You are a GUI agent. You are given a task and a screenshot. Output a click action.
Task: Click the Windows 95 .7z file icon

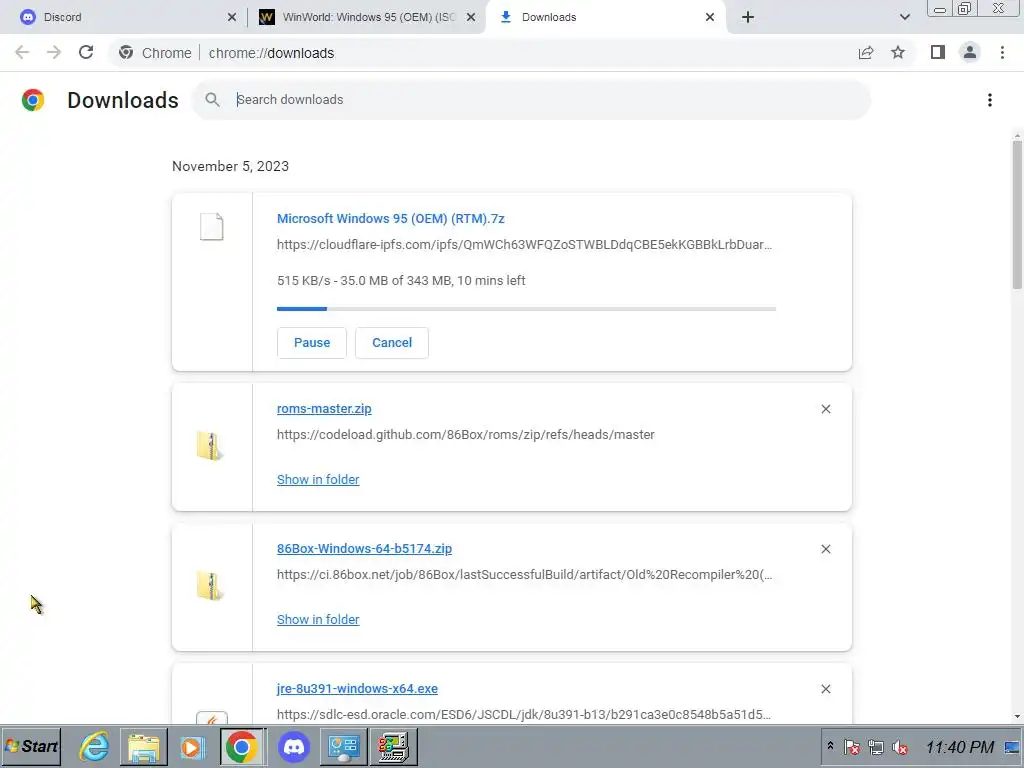coord(212,227)
